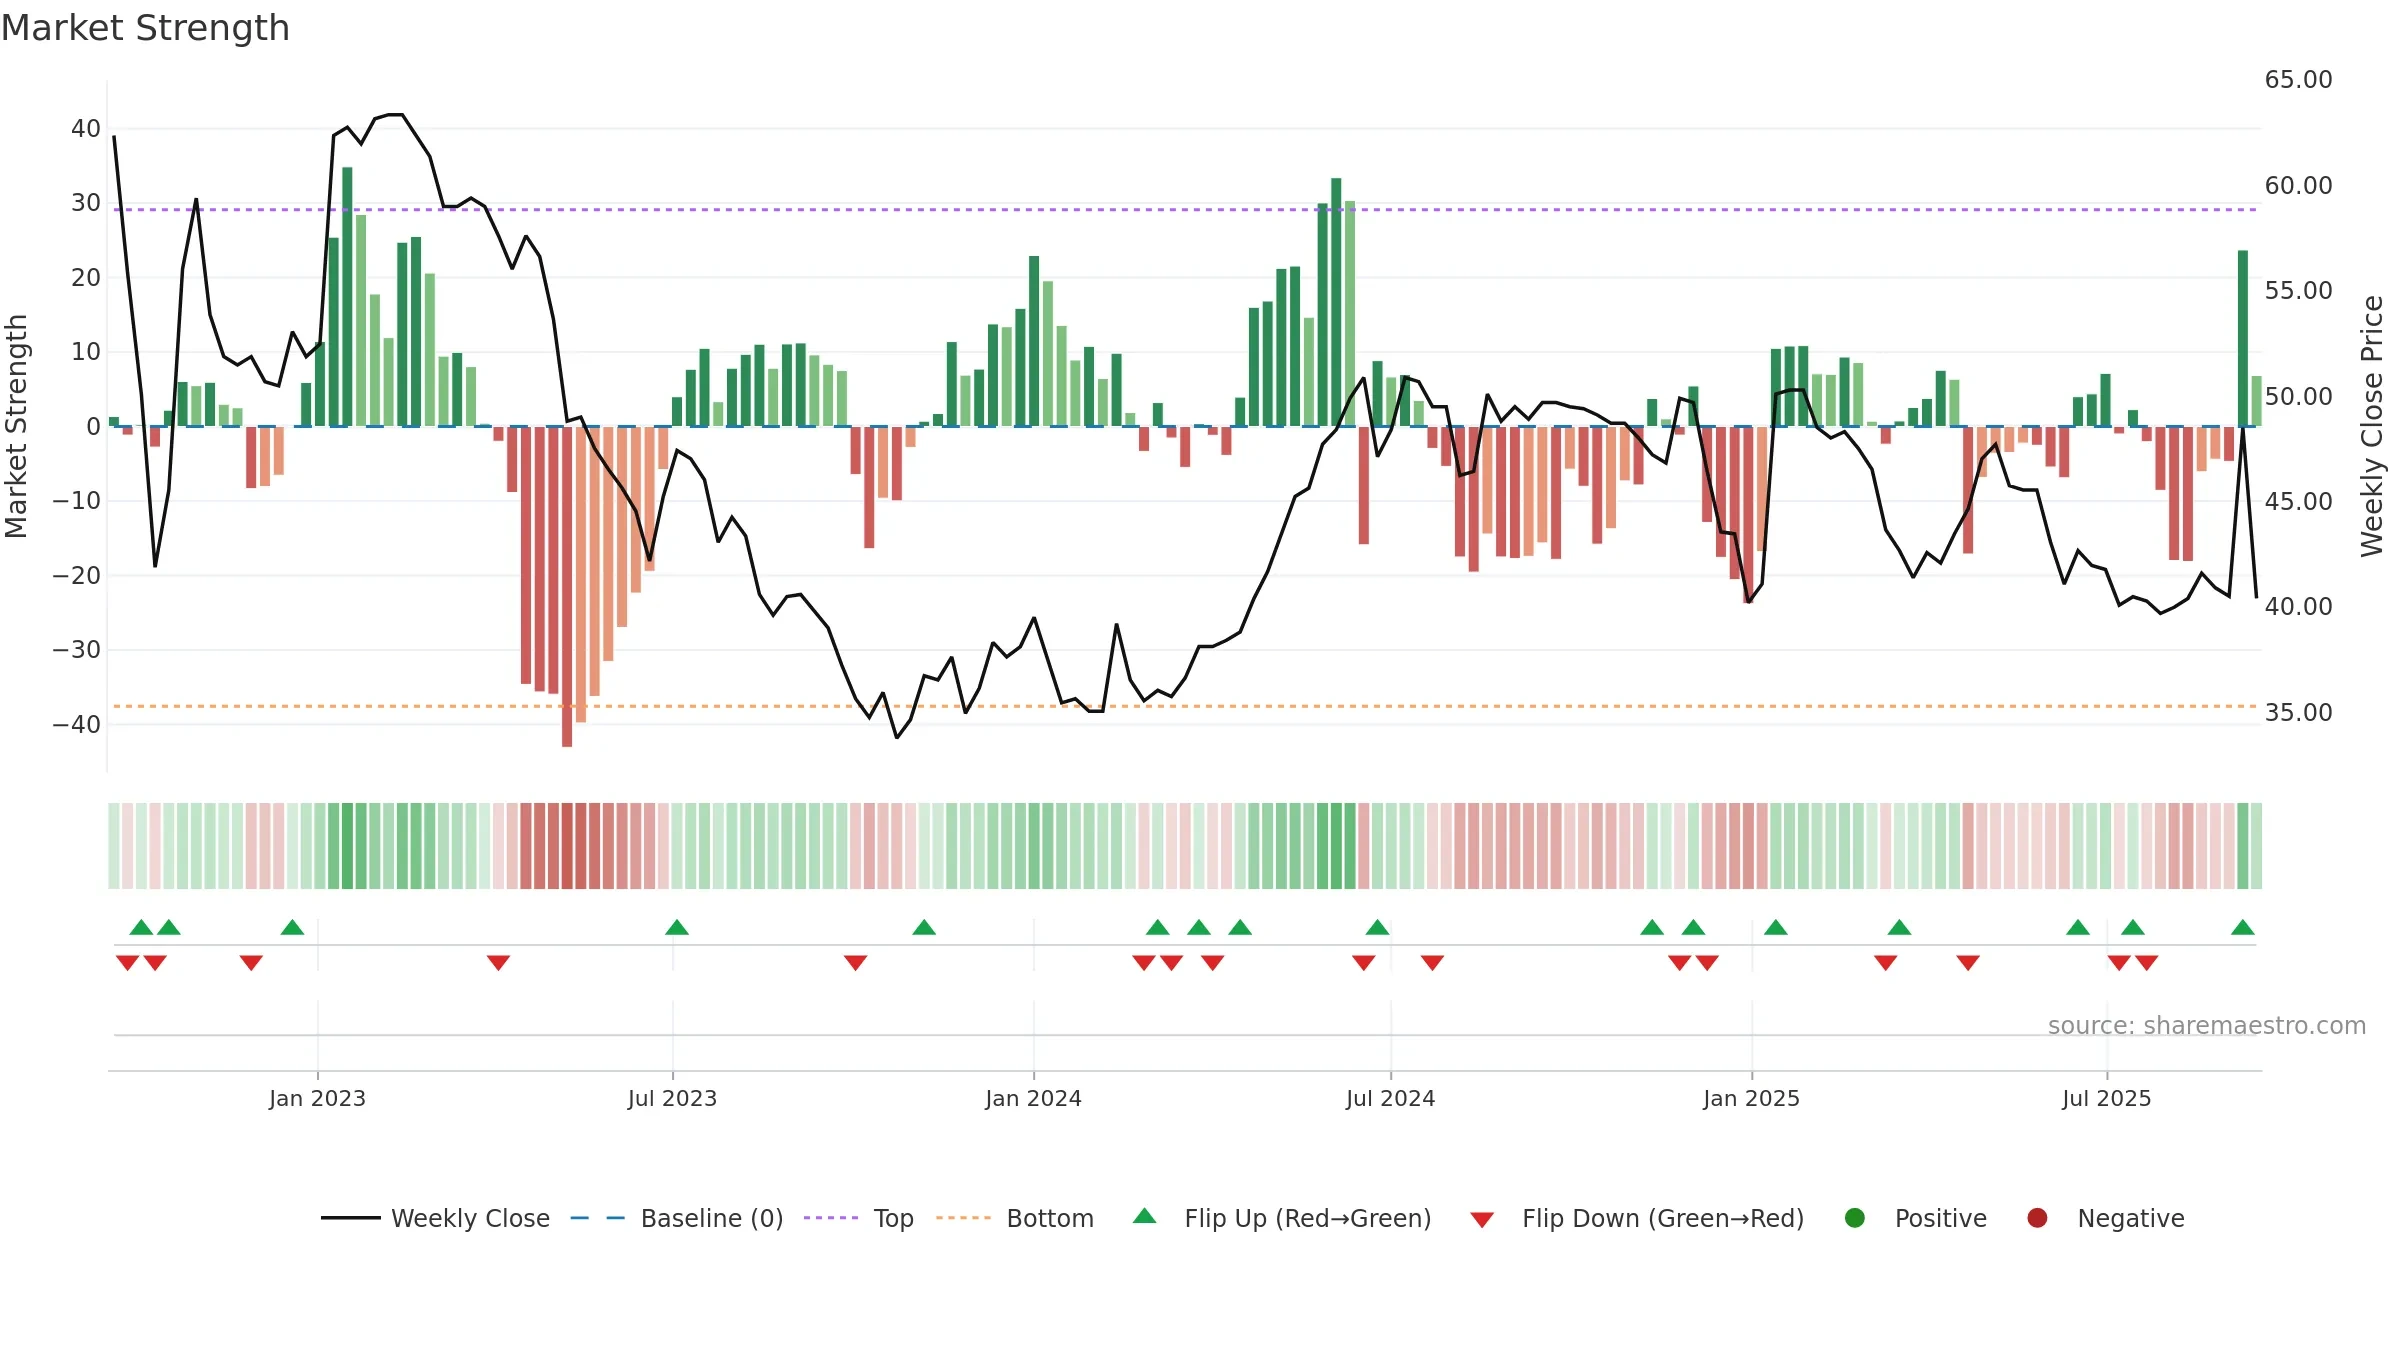
Task: Click the Weekly Close Price axis title
Action: tap(2372, 426)
